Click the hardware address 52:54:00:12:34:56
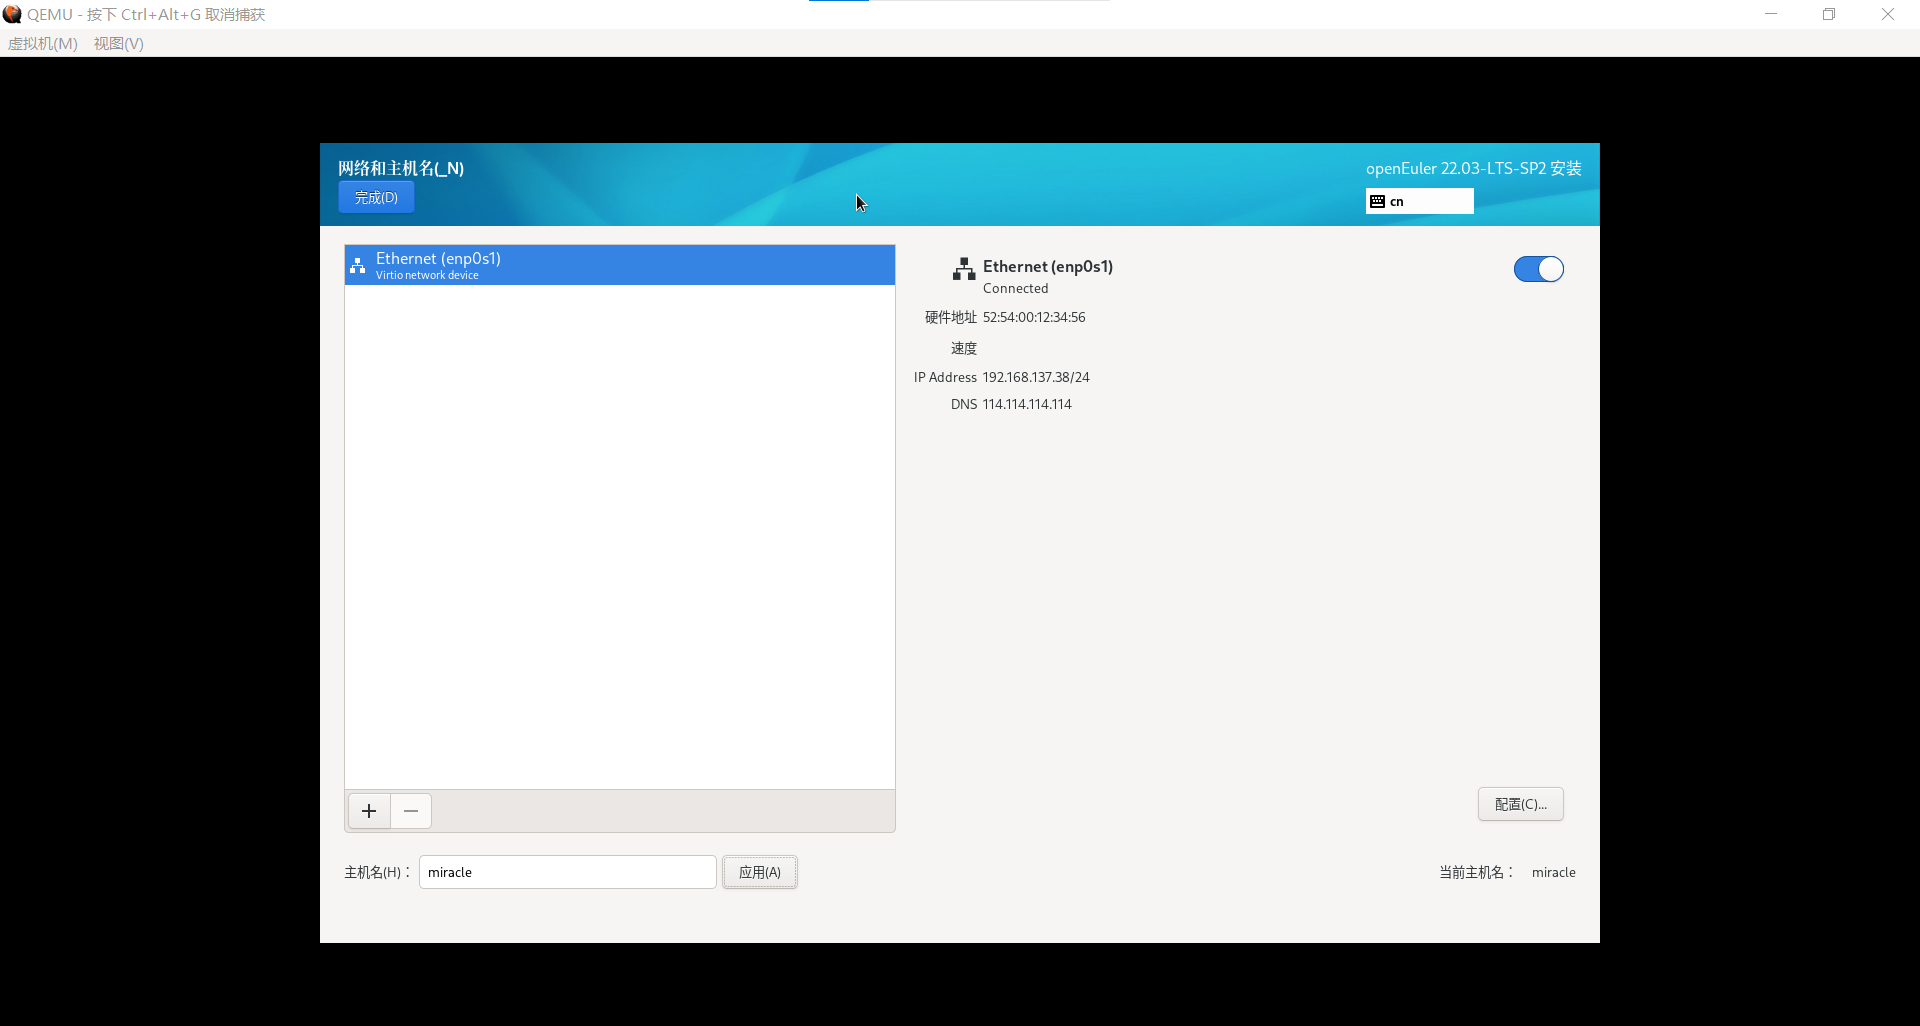1920x1026 pixels. click(1034, 317)
